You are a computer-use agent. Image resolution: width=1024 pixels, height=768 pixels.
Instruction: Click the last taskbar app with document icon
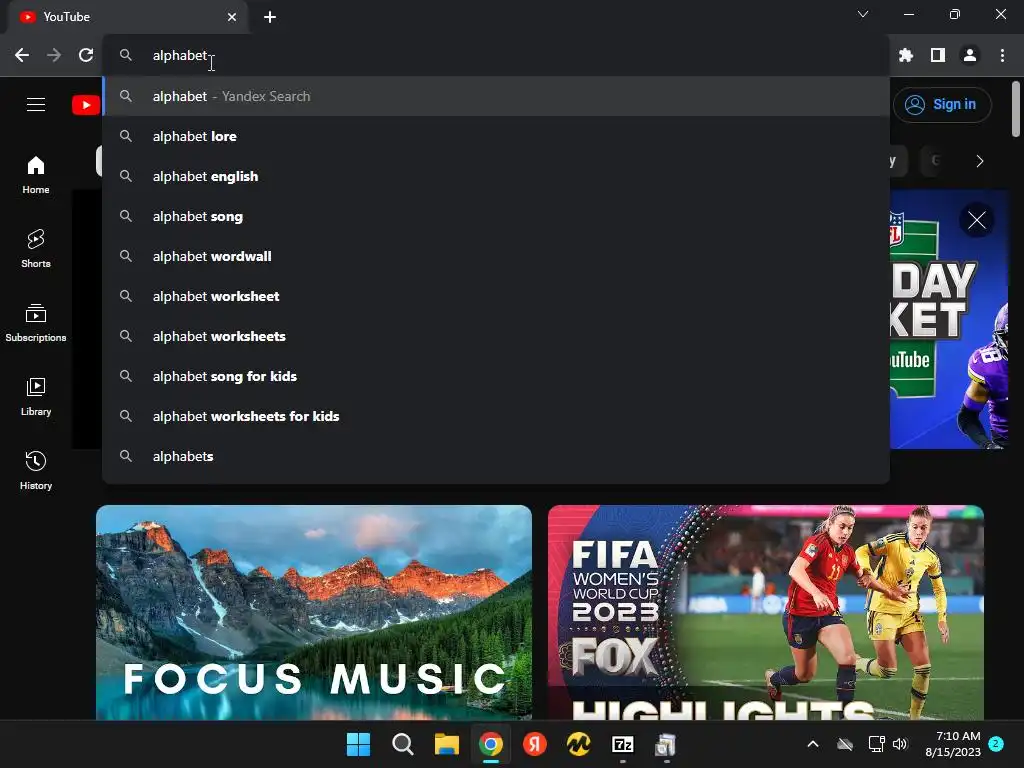click(x=667, y=744)
